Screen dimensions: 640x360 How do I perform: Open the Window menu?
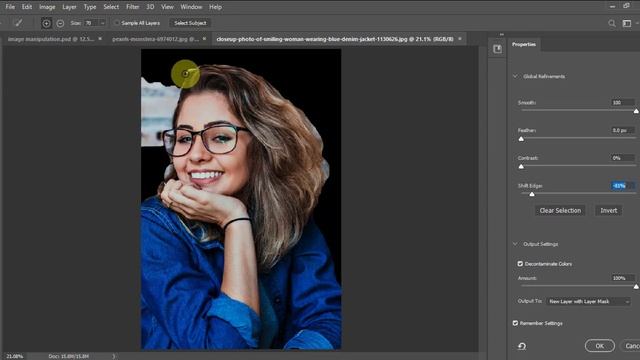tap(191, 7)
